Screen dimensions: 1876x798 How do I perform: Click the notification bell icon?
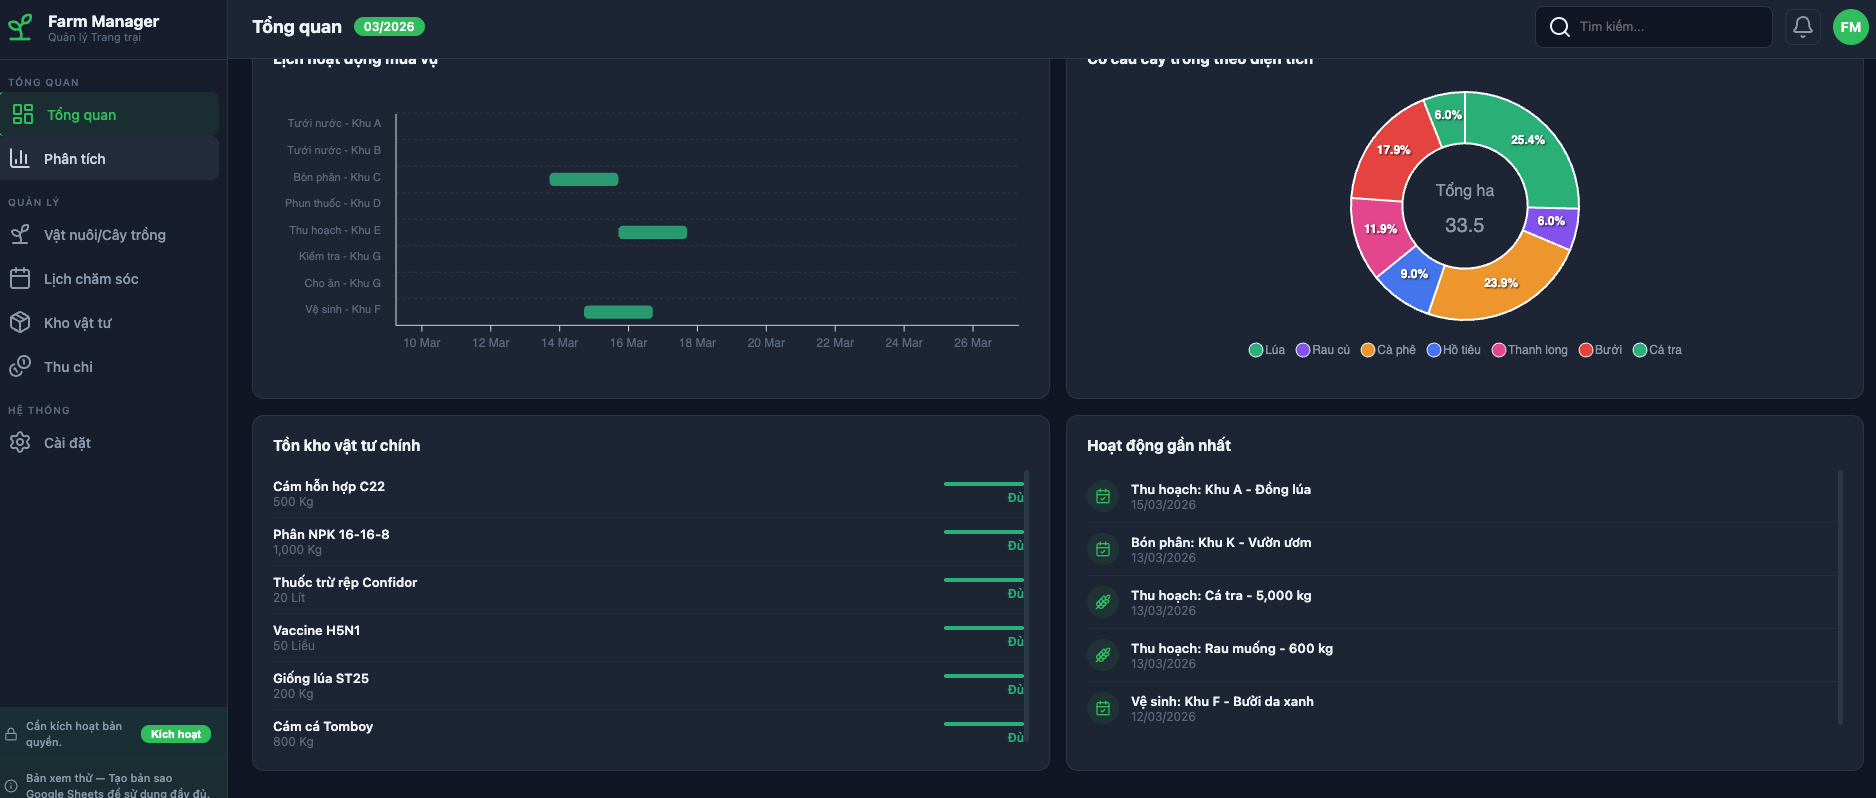click(x=1802, y=27)
